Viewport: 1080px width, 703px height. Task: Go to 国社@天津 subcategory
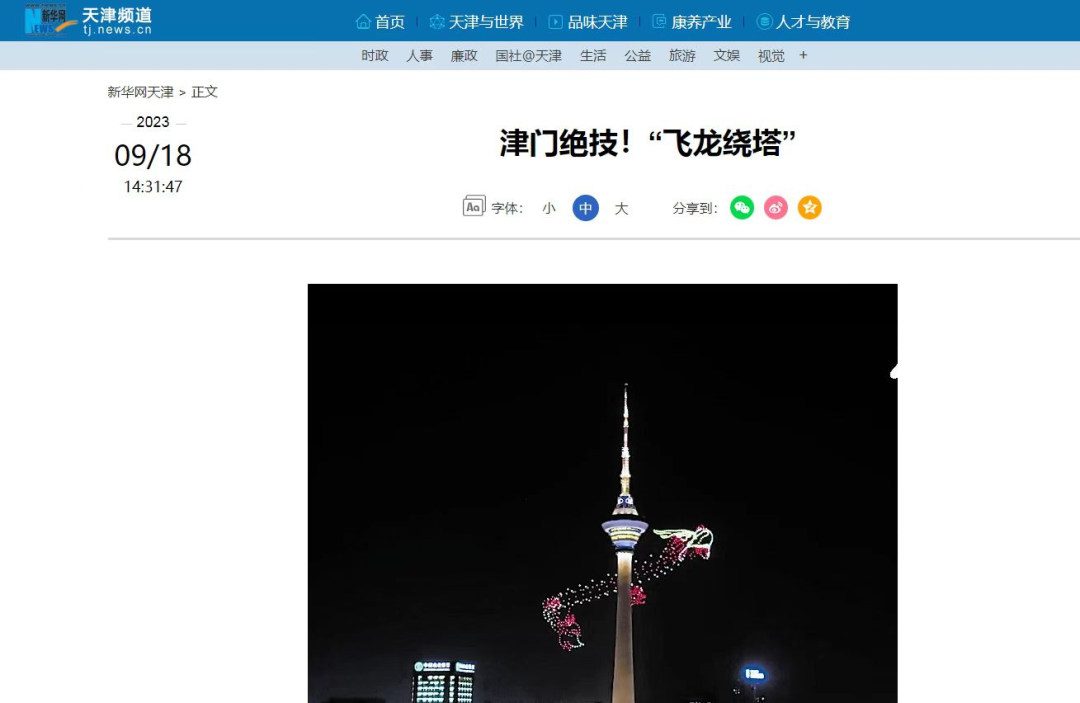(528, 56)
